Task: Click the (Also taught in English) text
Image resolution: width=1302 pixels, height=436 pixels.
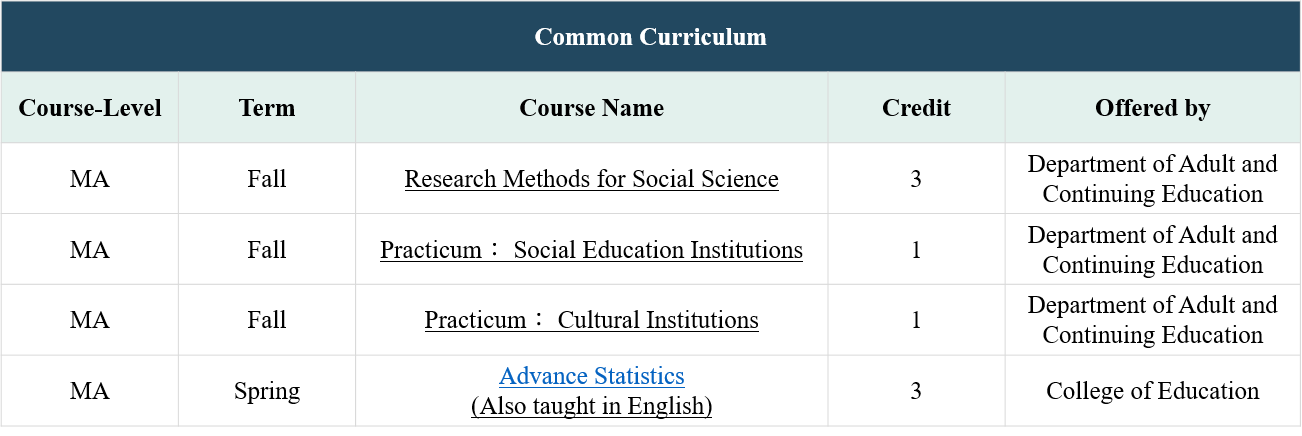Action: click(x=591, y=406)
